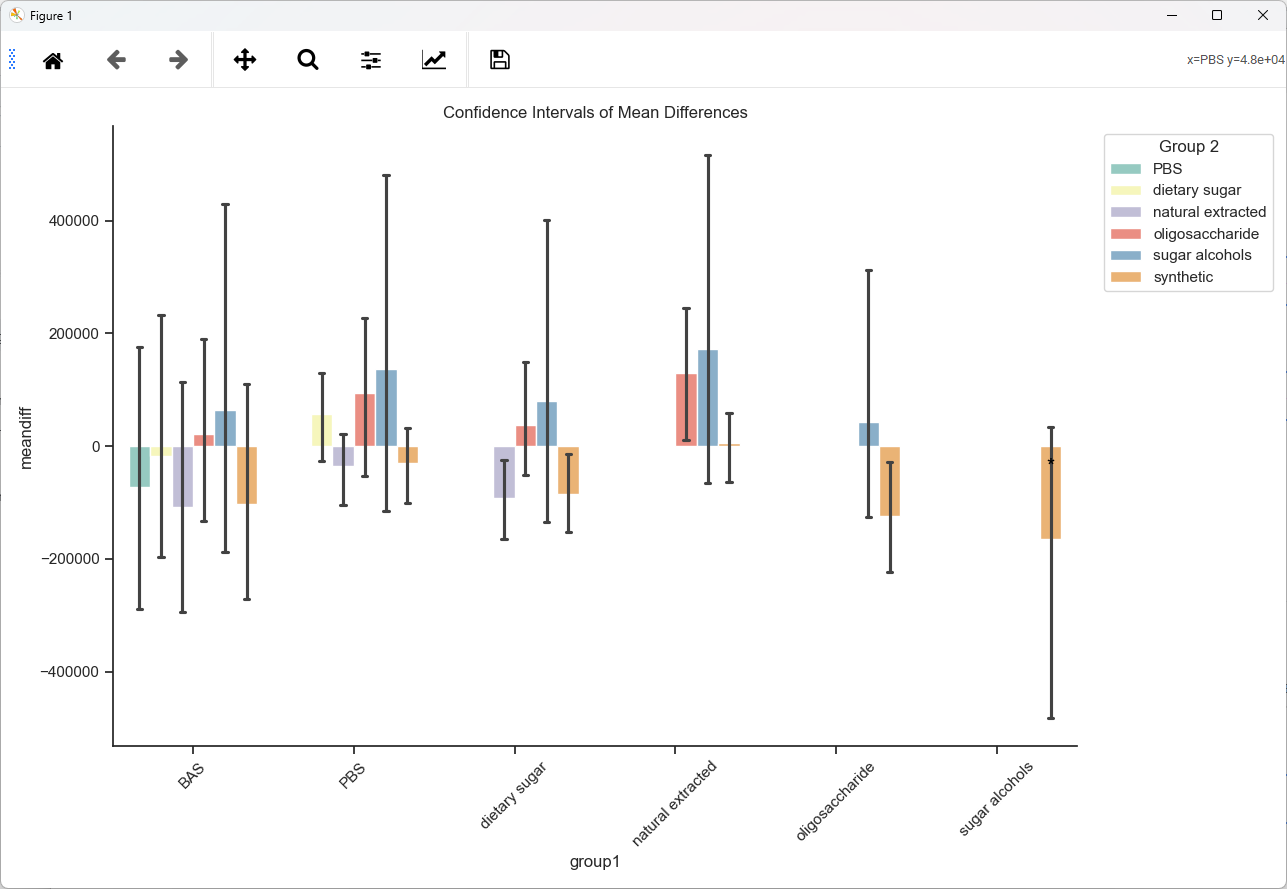Reset the view with the Home icon
Viewport: 1287px width, 889px height.
pyautogui.click(x=53, y=60)
